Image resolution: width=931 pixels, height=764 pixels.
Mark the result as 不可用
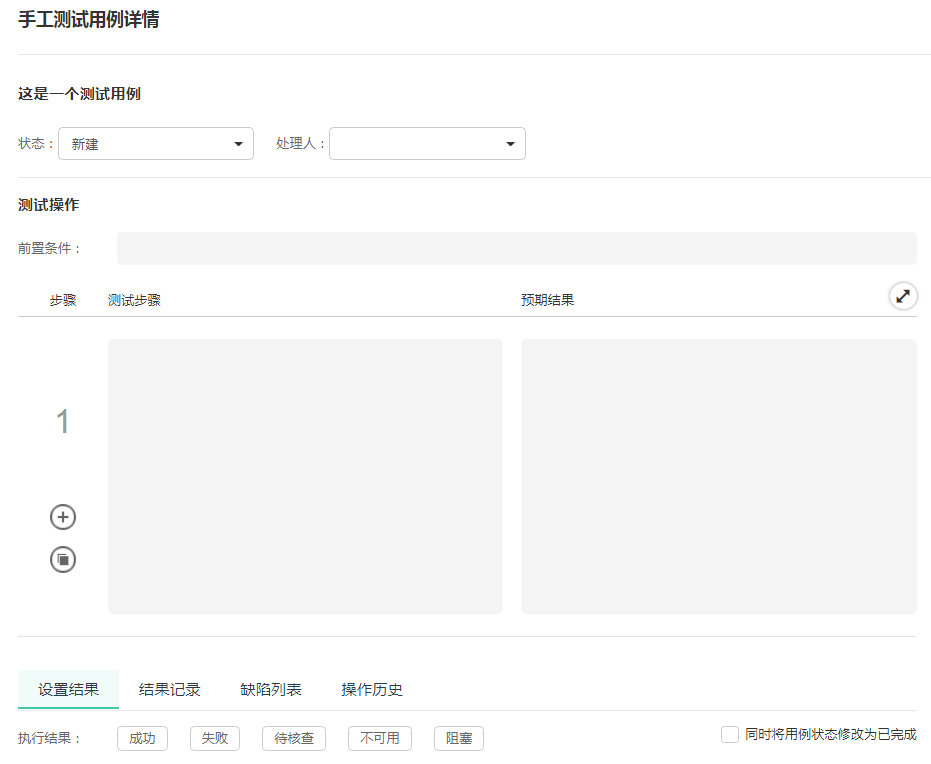click(x=379, y=738)
